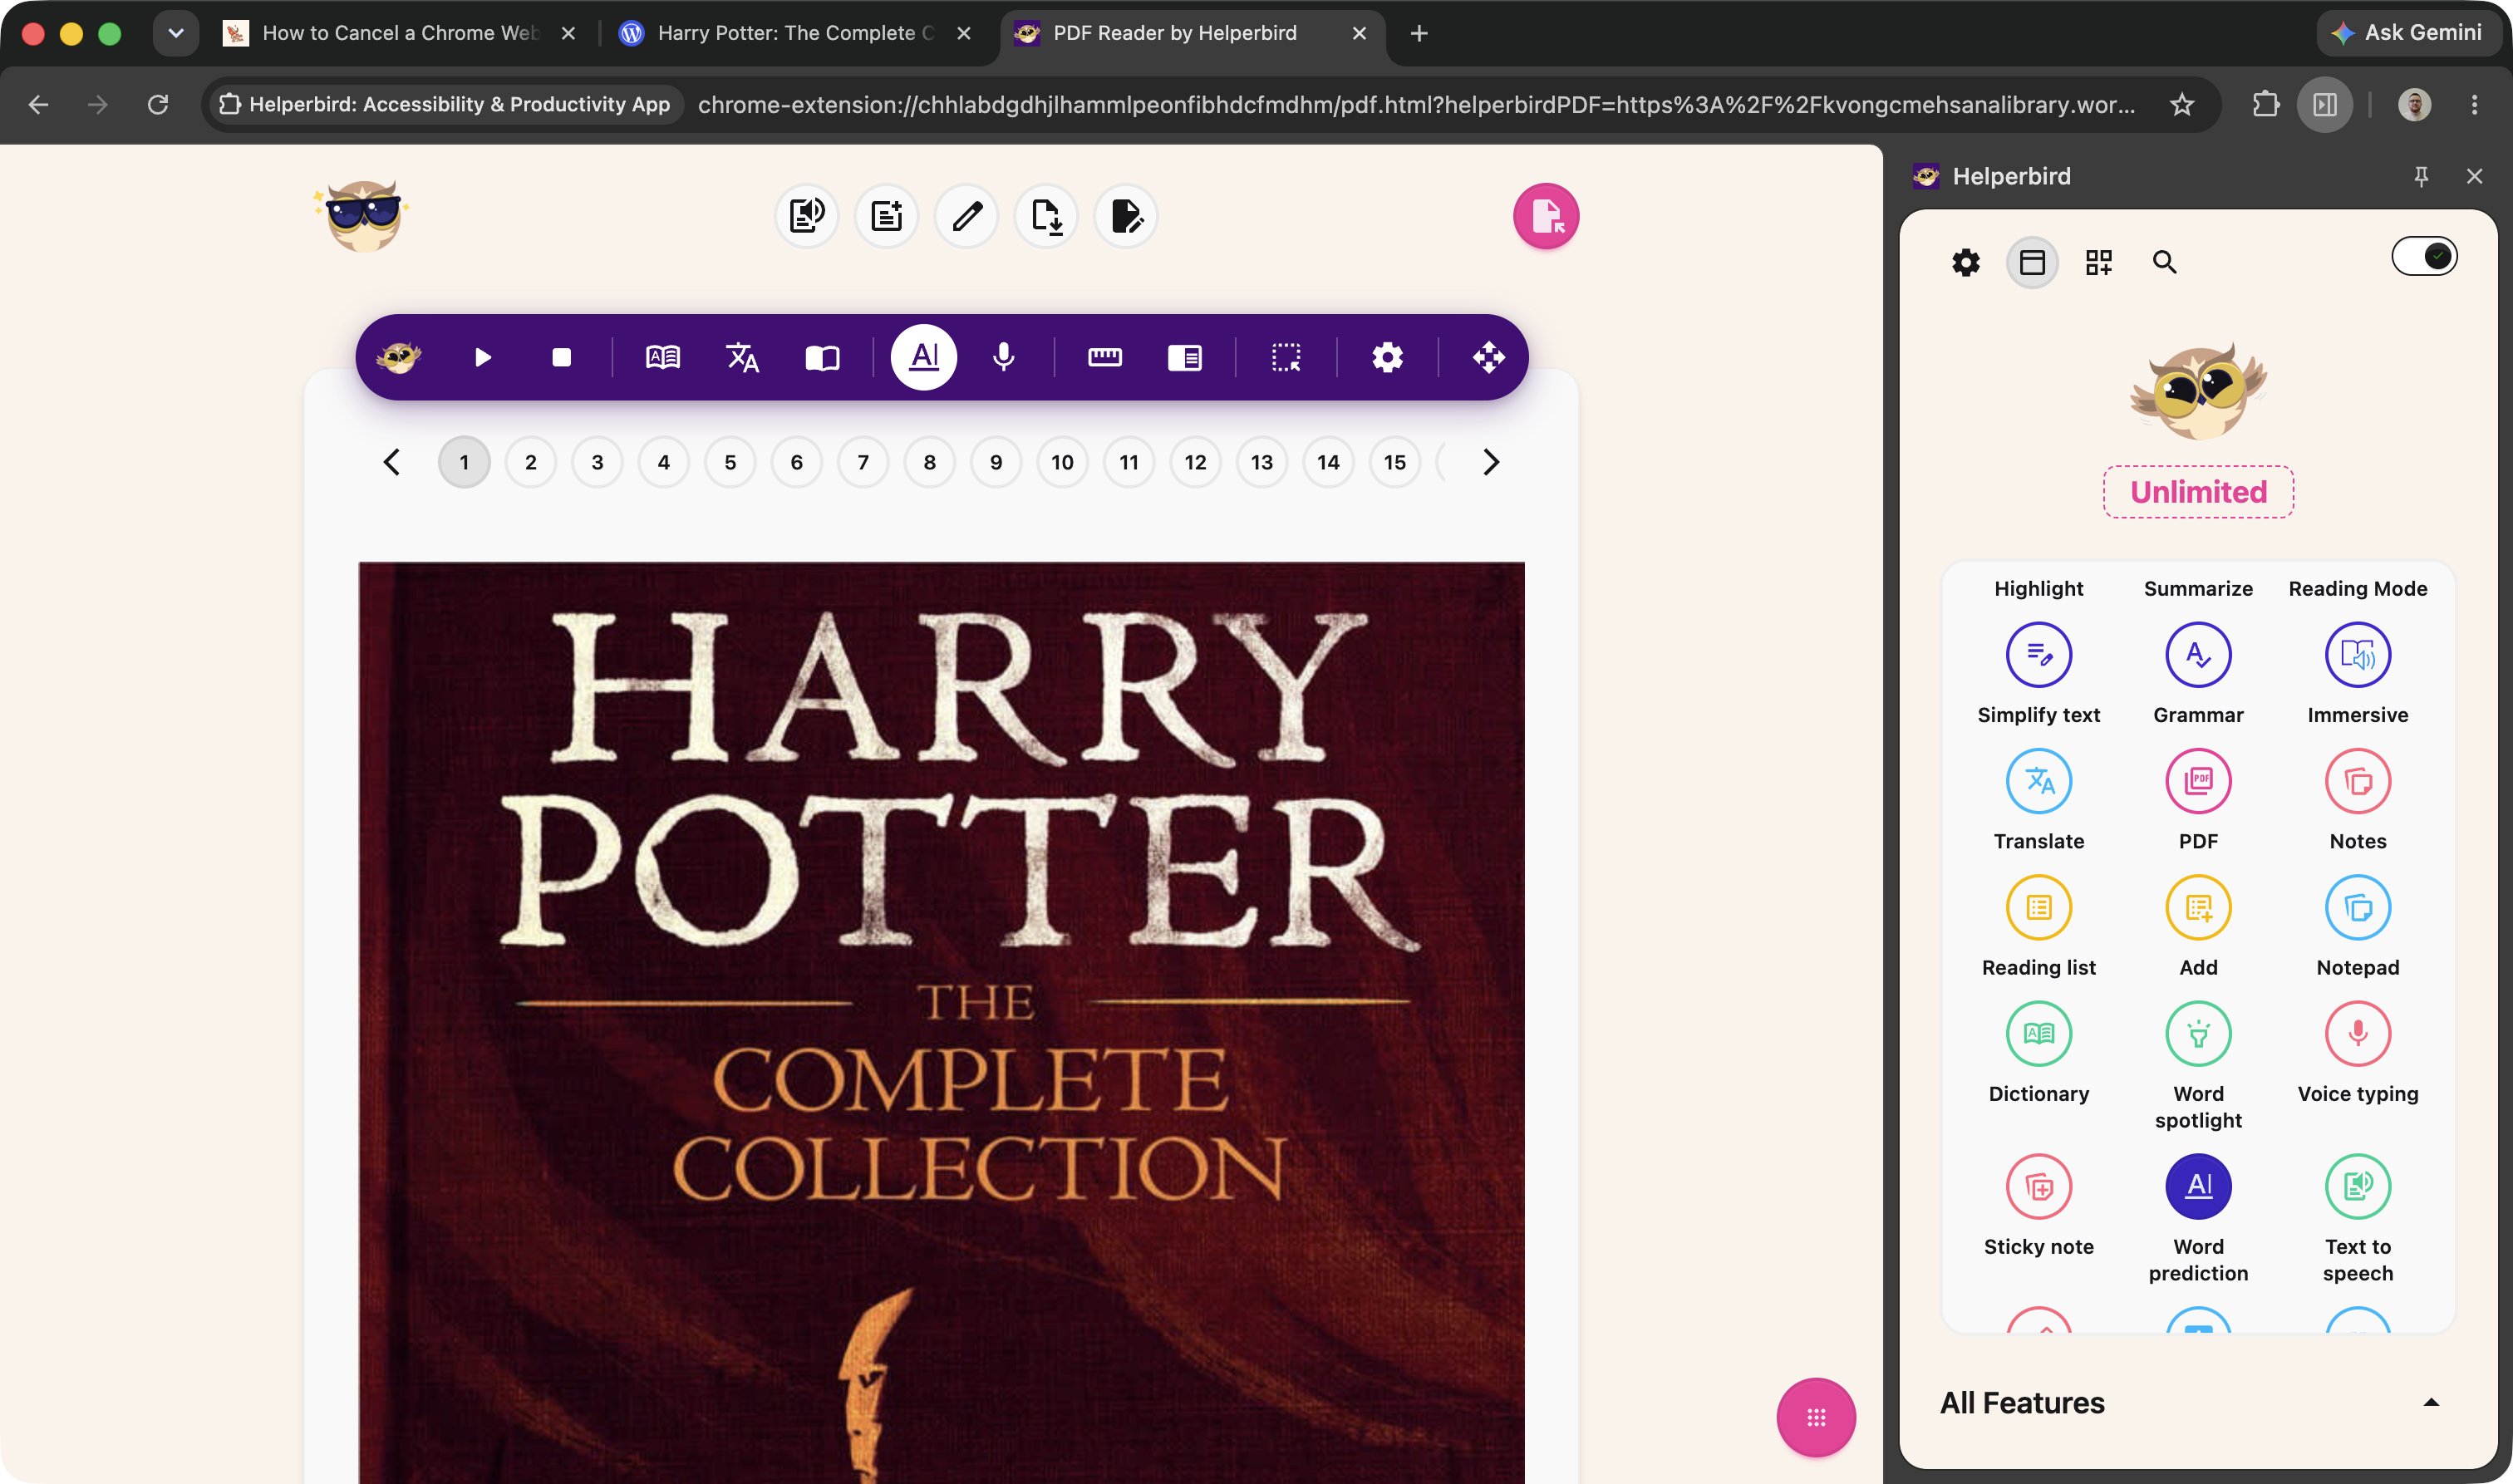The image size is (2513, 1484).
Task: Click the add note document icon in top toolbar
Action: pos(886,216)
